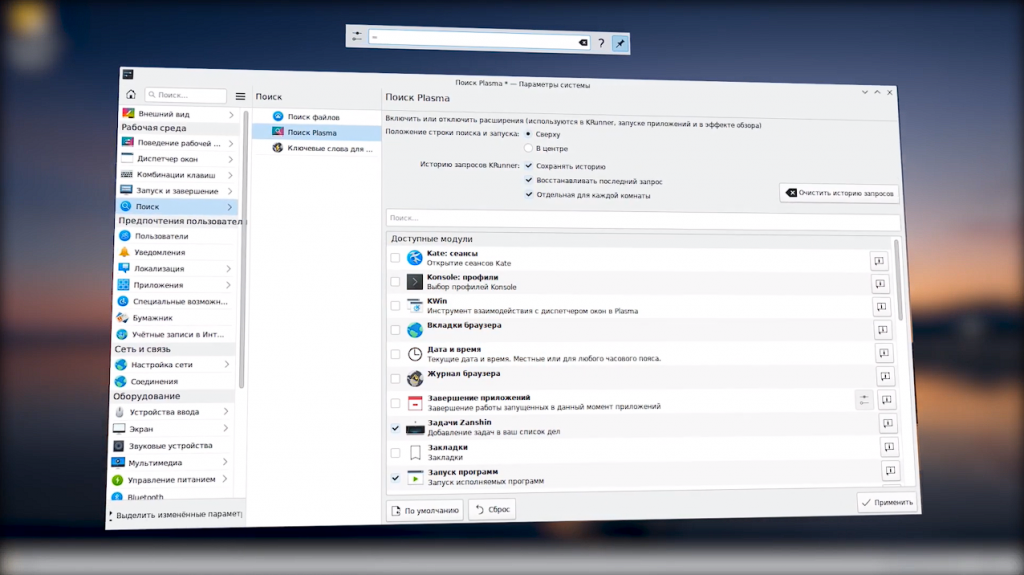The image size is (1024, 575).
Task: Open Поиск Plasma subpage
Action: coord(316,133)
